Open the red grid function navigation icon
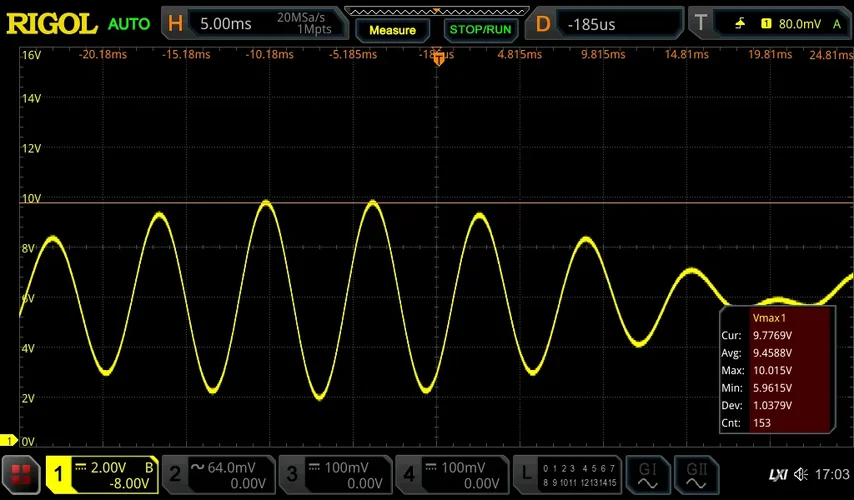The width and height of the screenshot is (854, 500). click(x=21, y=474)
